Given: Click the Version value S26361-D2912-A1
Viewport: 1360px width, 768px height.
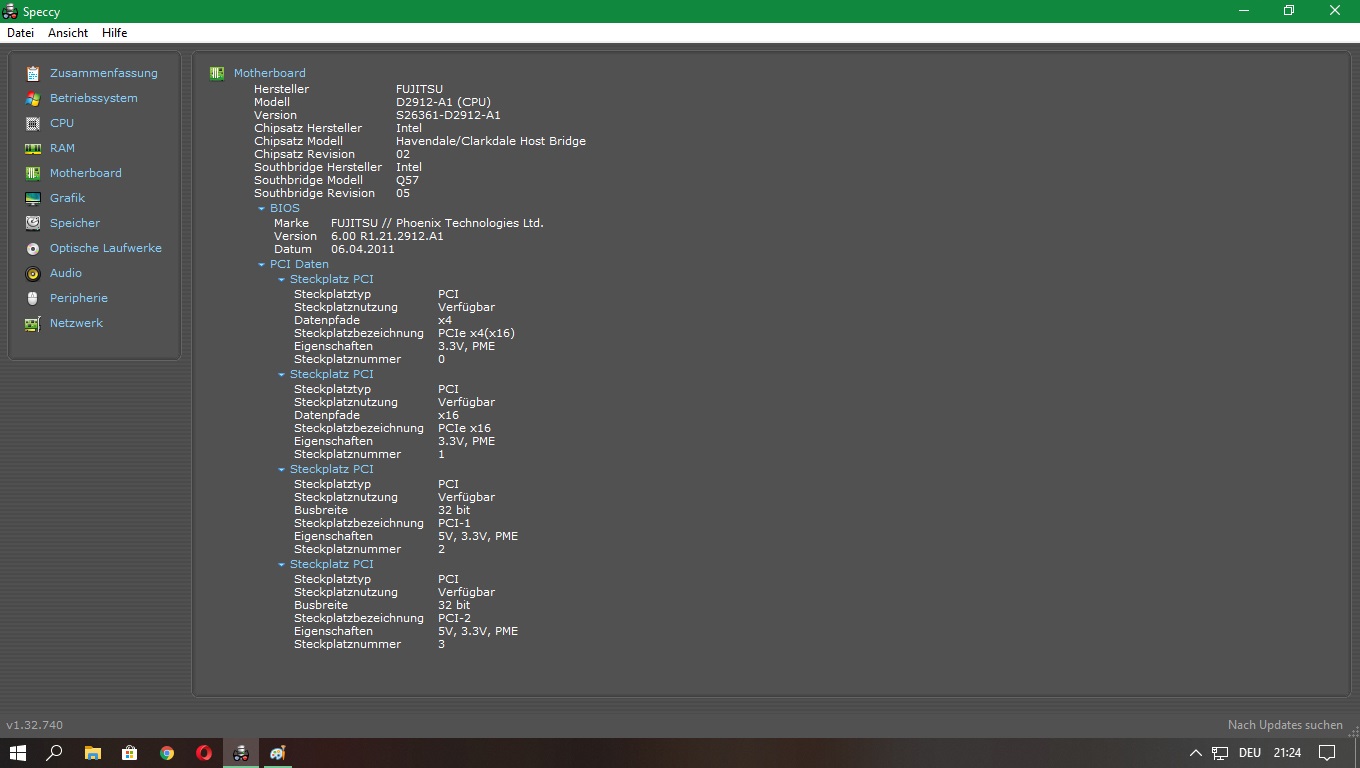Looking at the screenshot, I should (448, 115).
